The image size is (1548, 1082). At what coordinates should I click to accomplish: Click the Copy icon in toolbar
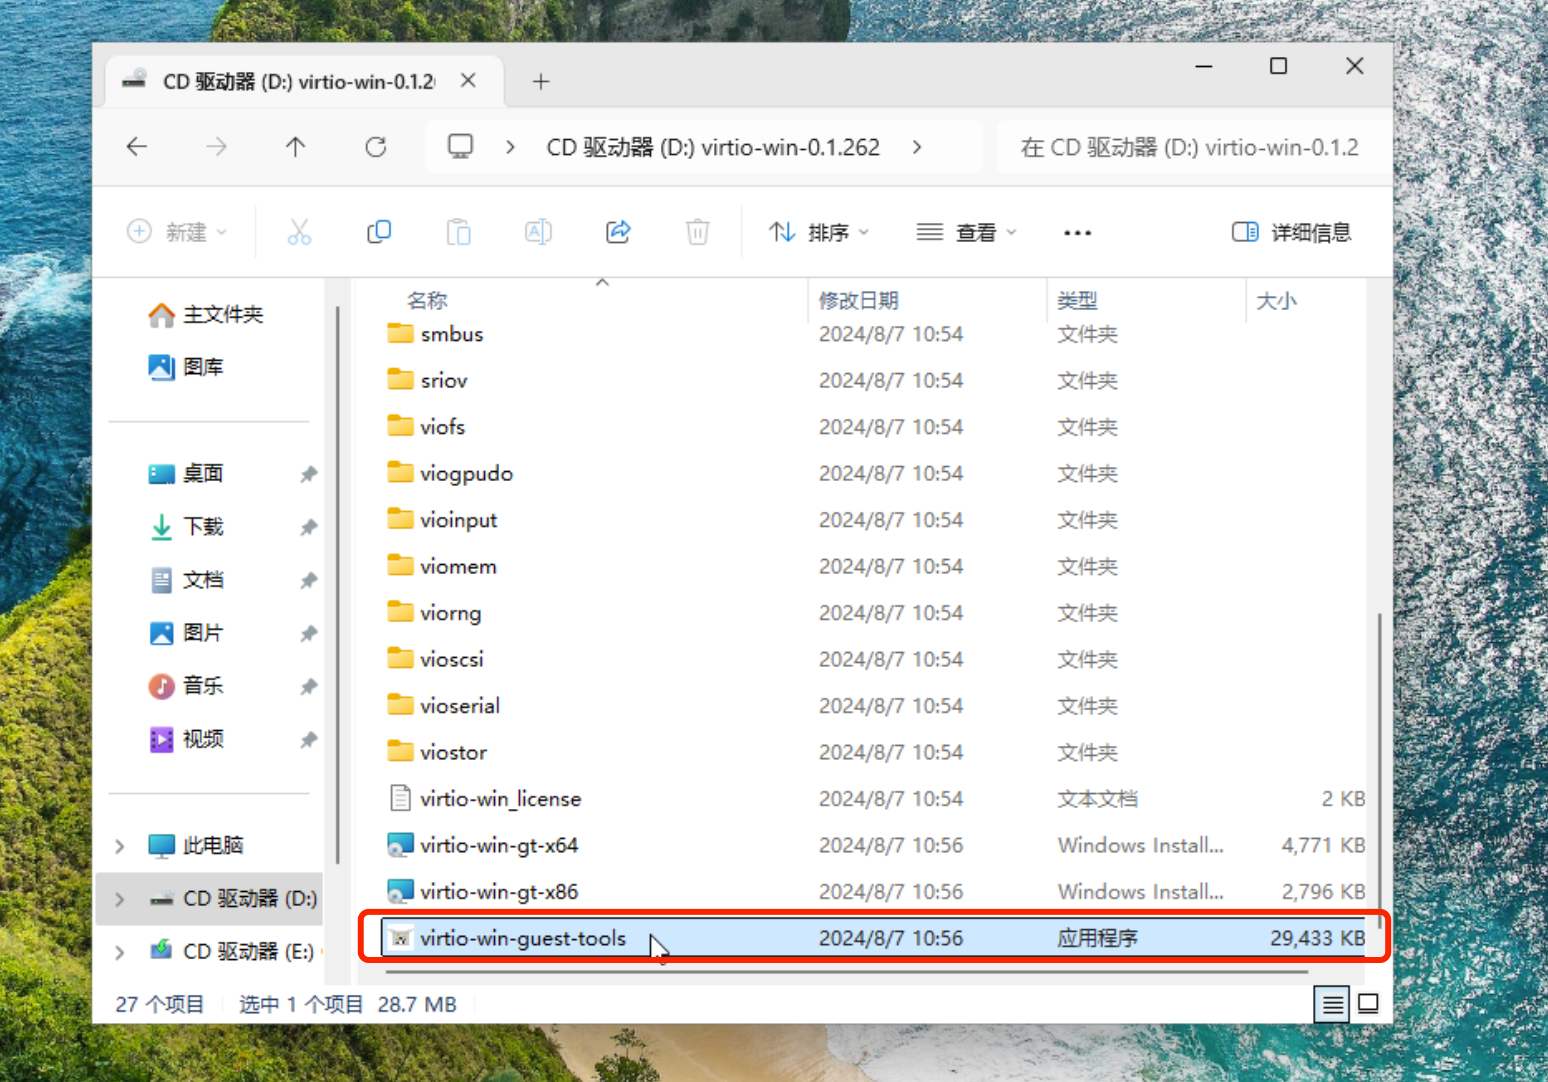(379, 232)
